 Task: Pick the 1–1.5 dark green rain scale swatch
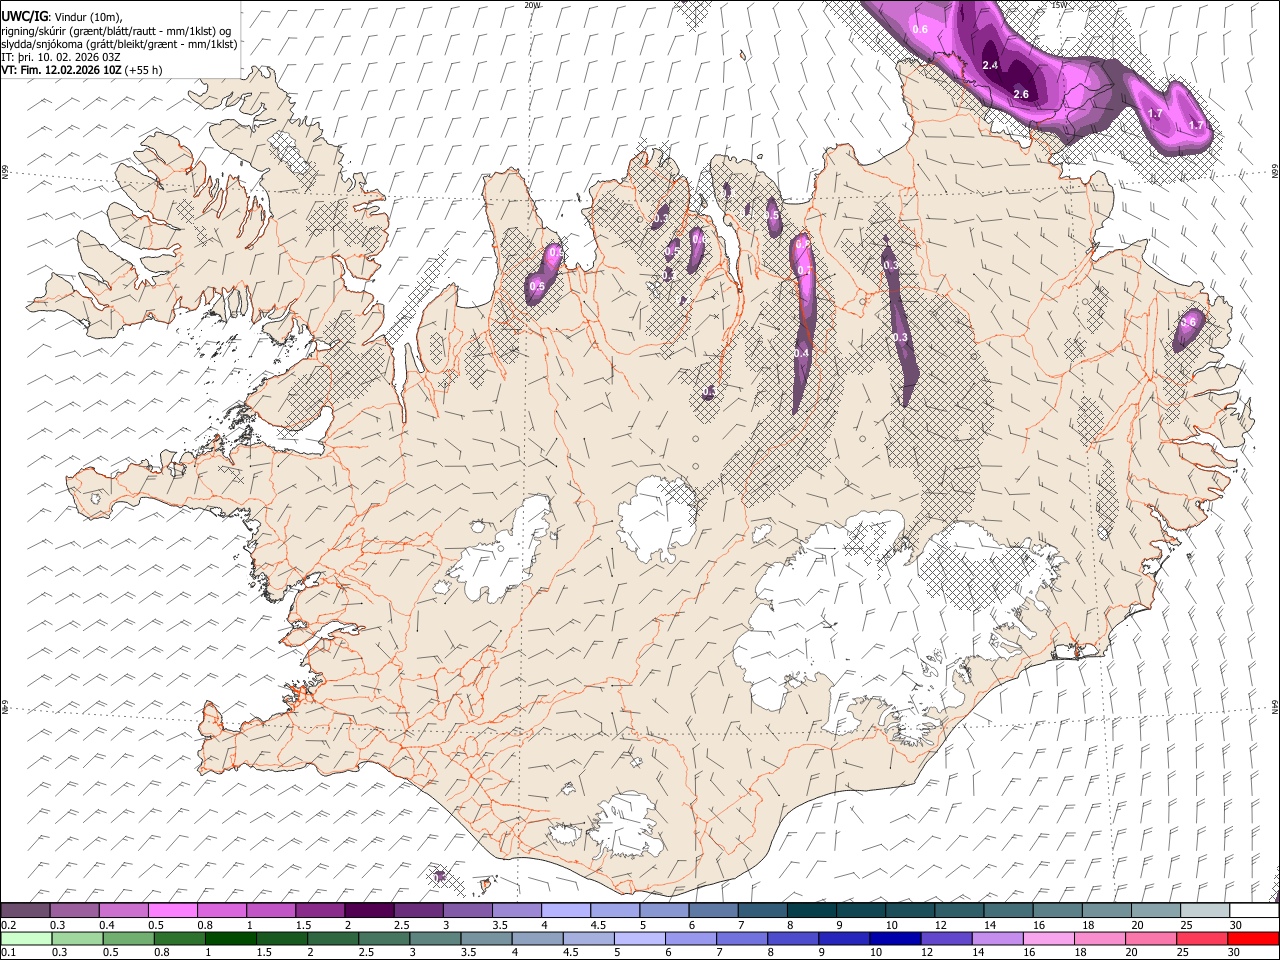coord(230,938)
